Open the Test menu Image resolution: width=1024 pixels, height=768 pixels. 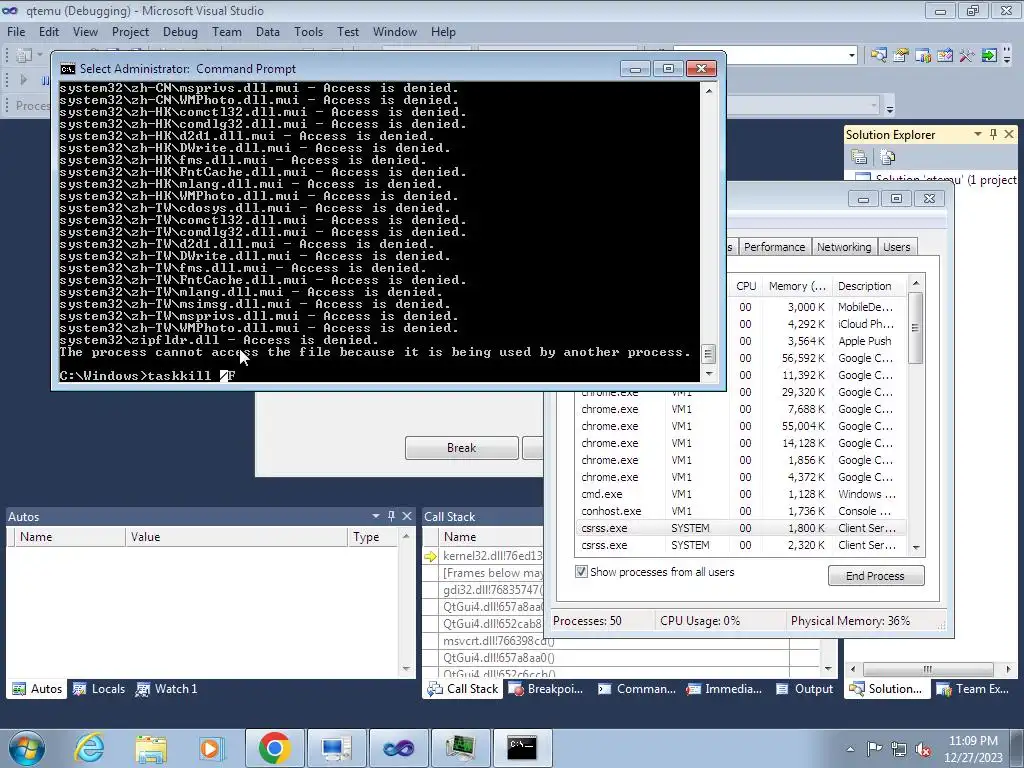coord(347,31)
